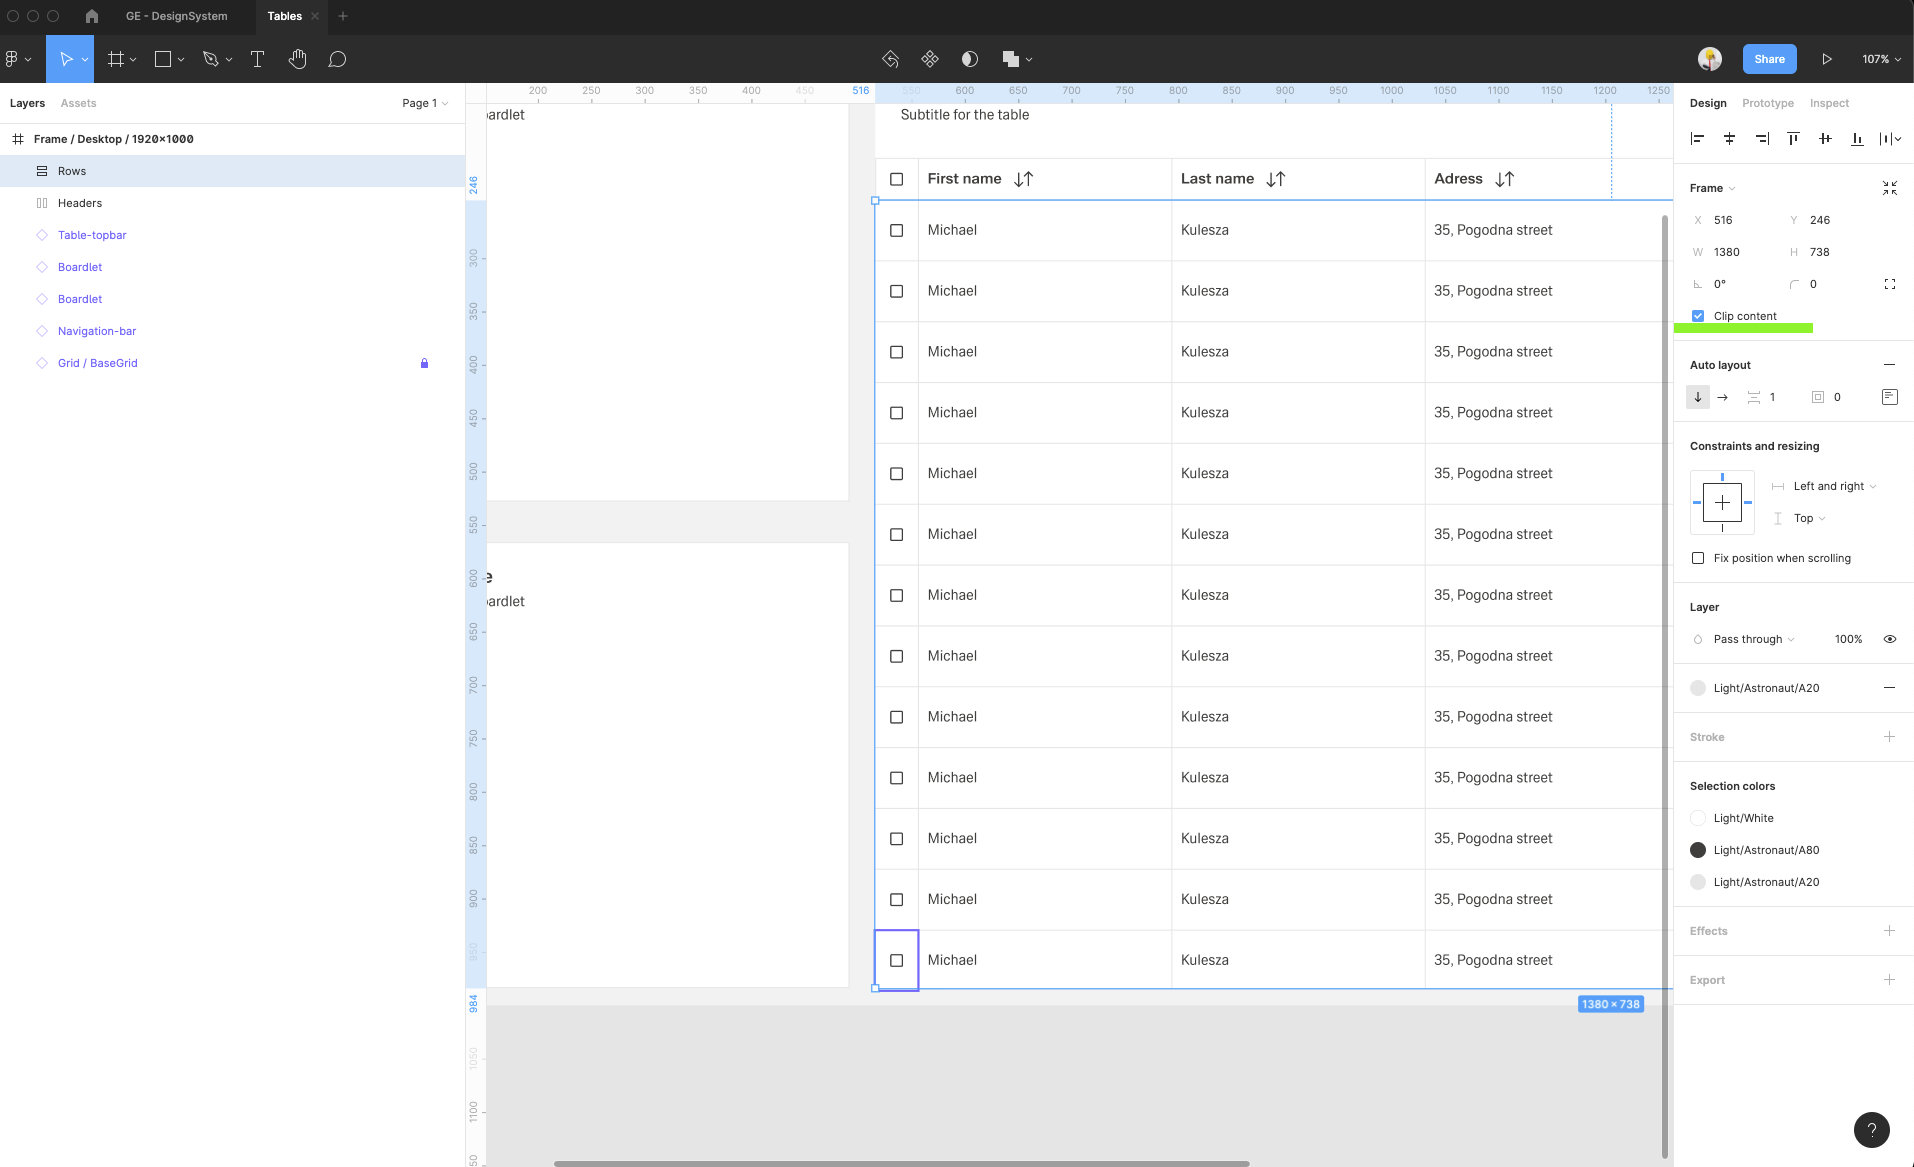1914x1167 pixels.
Task: Click the Create component icon
Action: (x=930, y=59)
